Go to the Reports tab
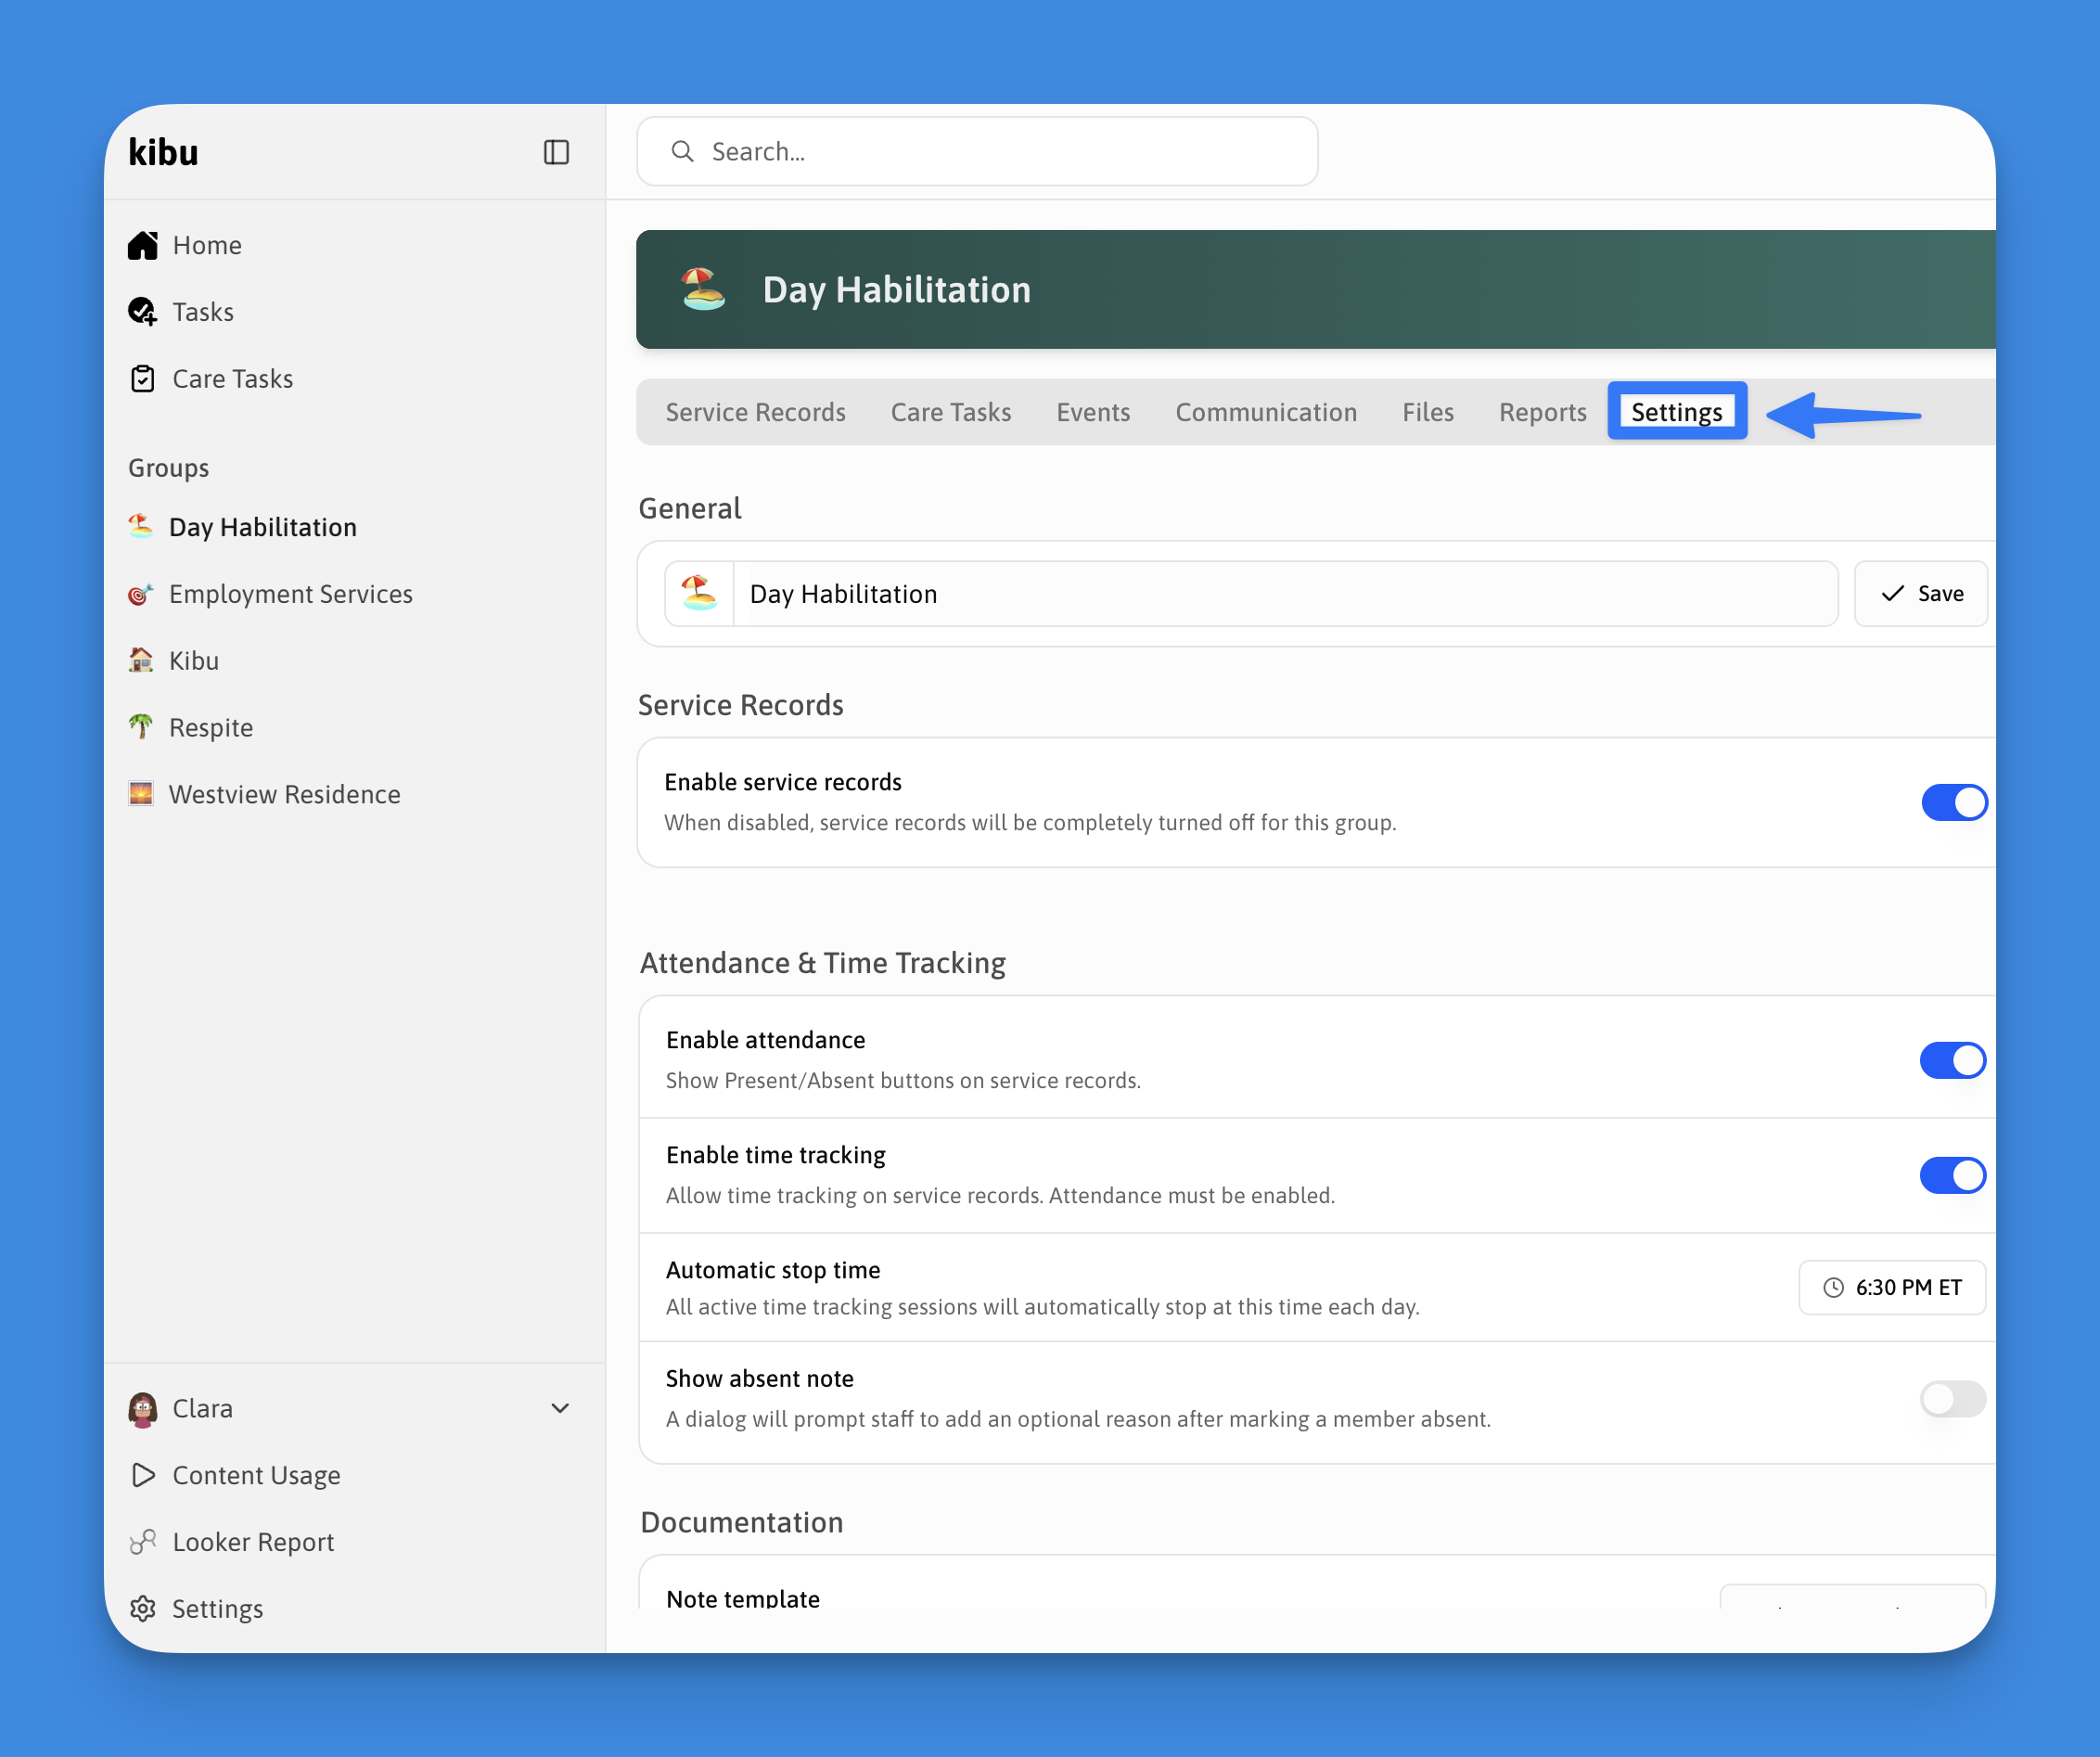The height and width of the screenshot is (1757, 2100). coord(1542,412)
